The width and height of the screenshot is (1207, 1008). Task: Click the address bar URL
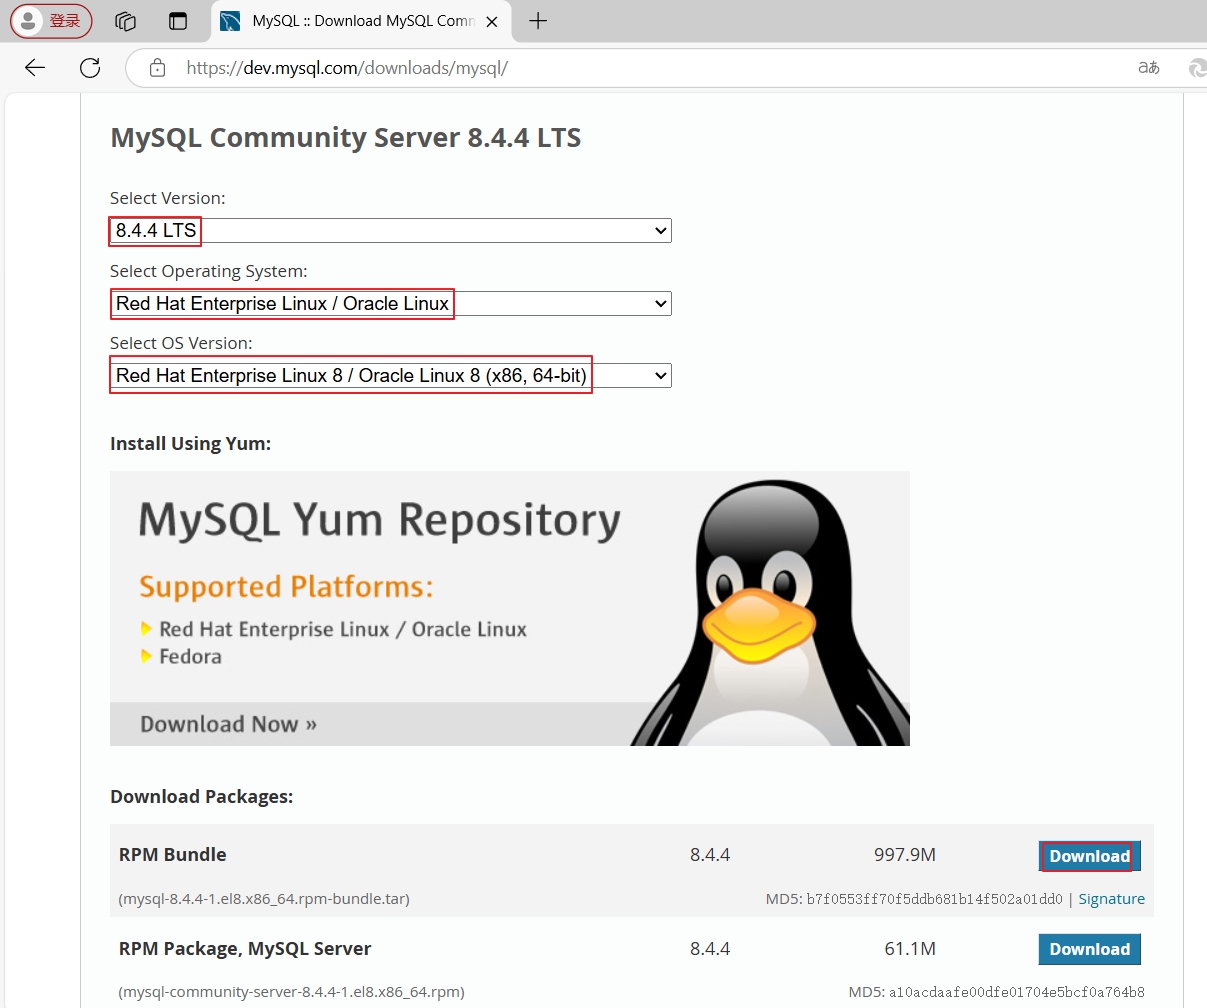(x=347, y=68)
